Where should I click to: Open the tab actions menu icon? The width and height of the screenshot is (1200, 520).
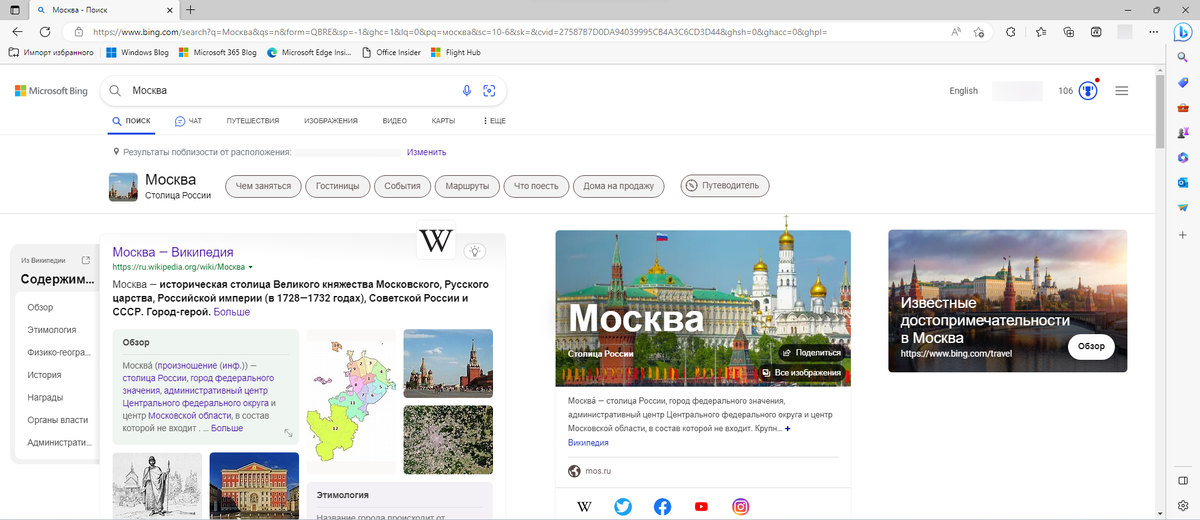pyautogui.click(x=14, y=9)
